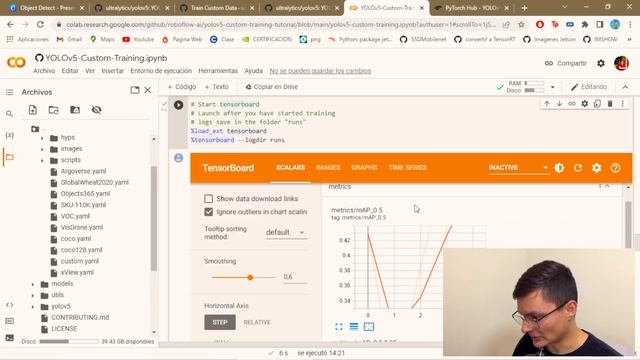Click the Colab logo
The width and height of the screenshot is (640, 360).
tap(16, 62)
